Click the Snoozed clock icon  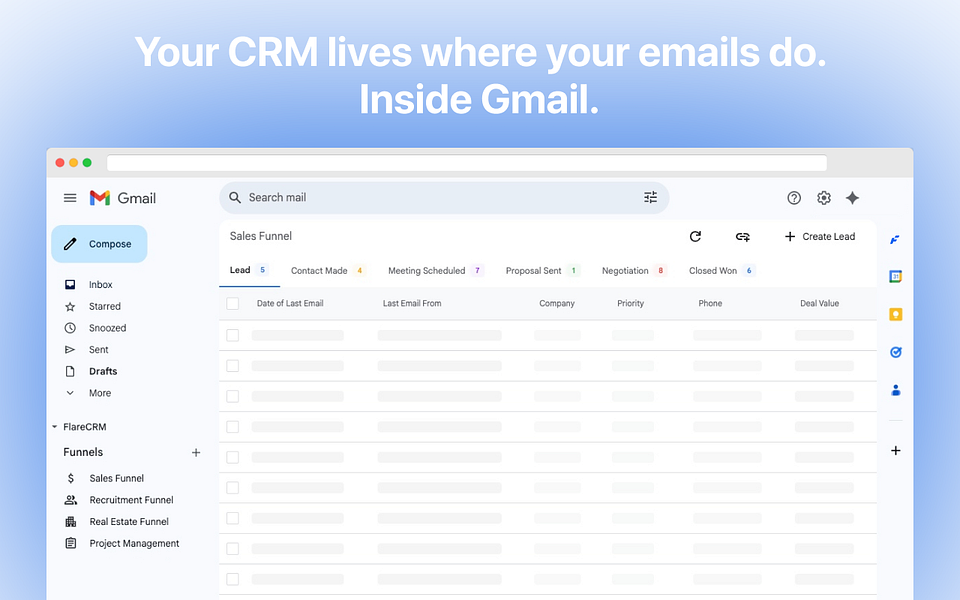70,328
